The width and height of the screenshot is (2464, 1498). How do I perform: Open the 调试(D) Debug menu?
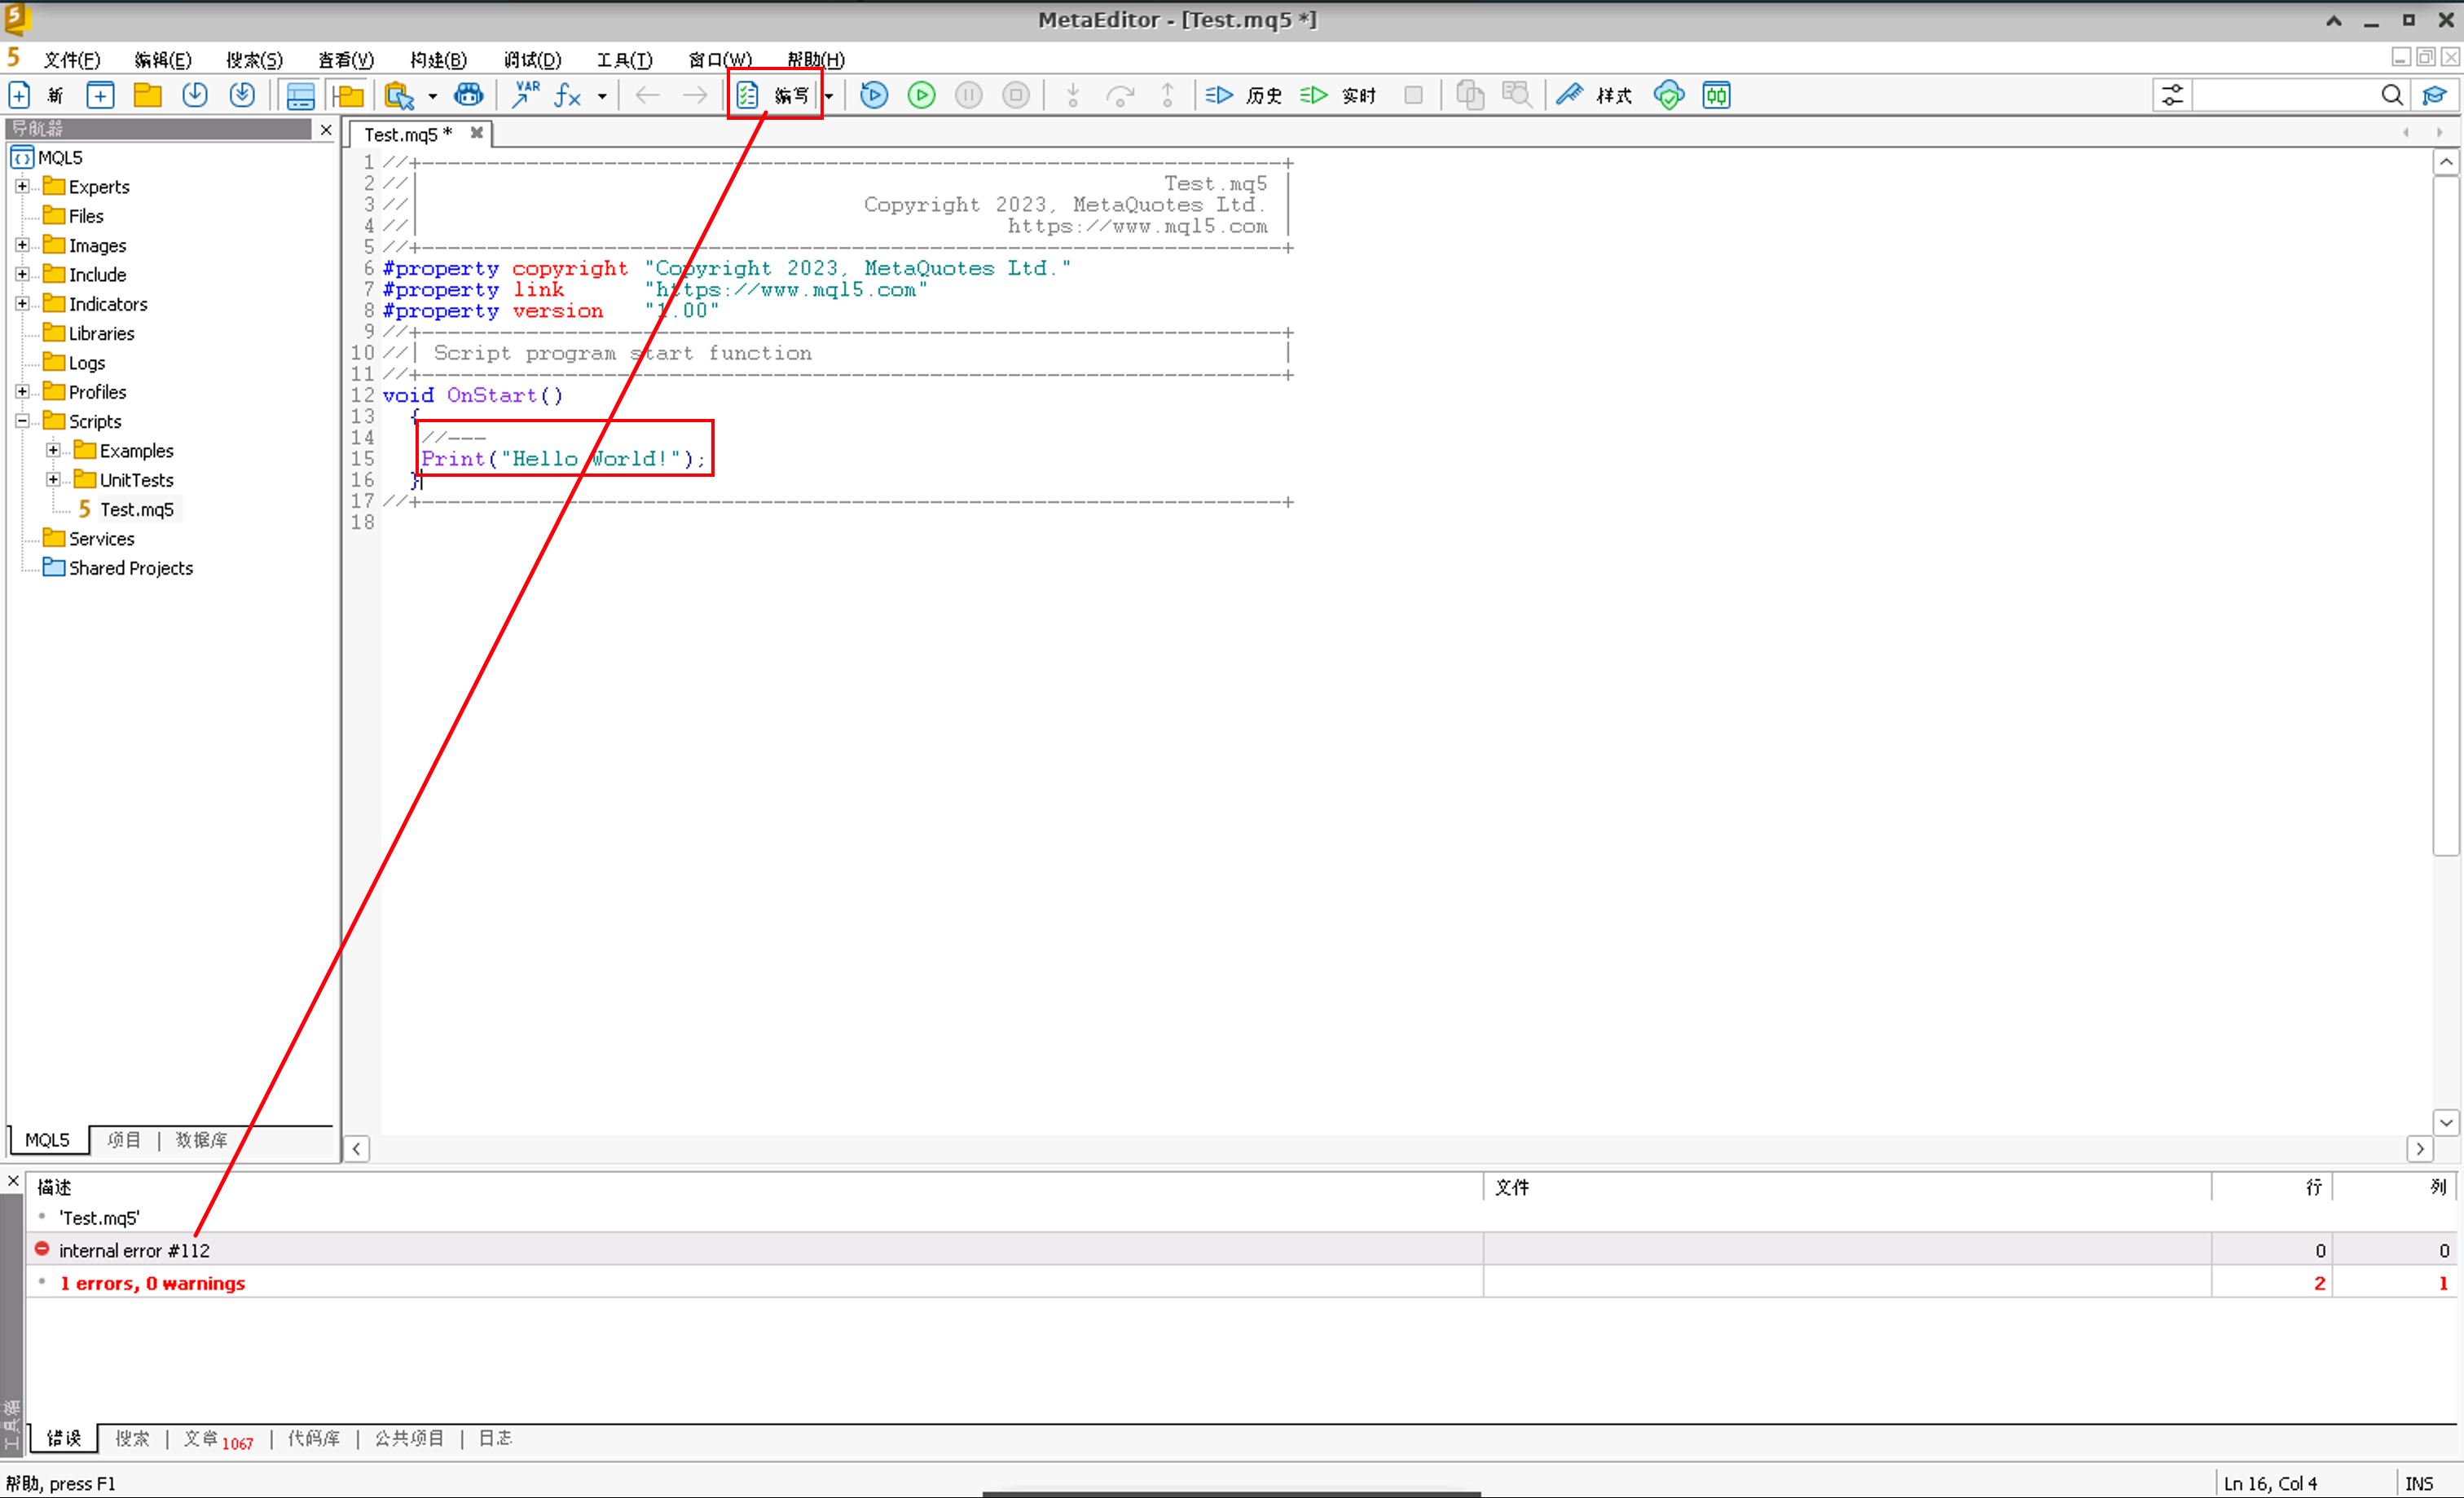pos(532,60)
